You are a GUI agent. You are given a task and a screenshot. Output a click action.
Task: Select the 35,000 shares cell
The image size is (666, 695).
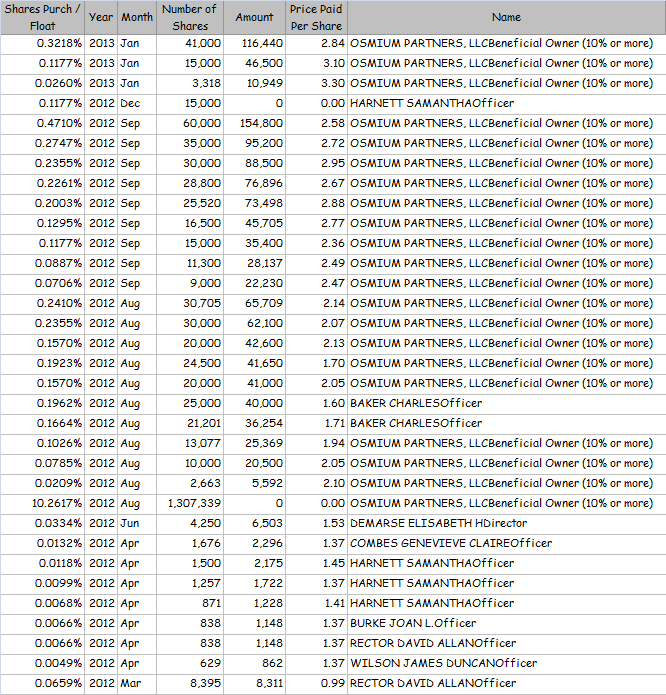point(190,143)
